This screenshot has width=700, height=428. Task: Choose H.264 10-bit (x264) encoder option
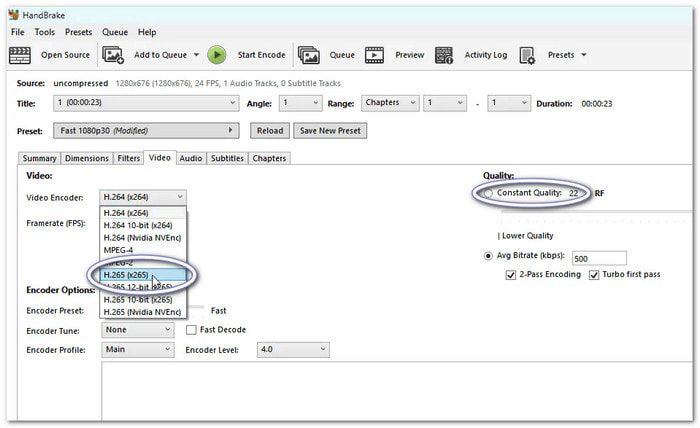click(x=143, y=225)
